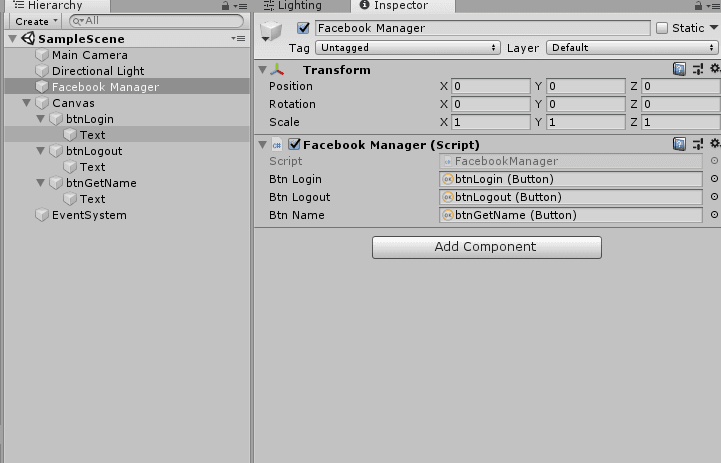Select Text under btnGetName
Screen dimensions: 721x463
pos(127,199)
